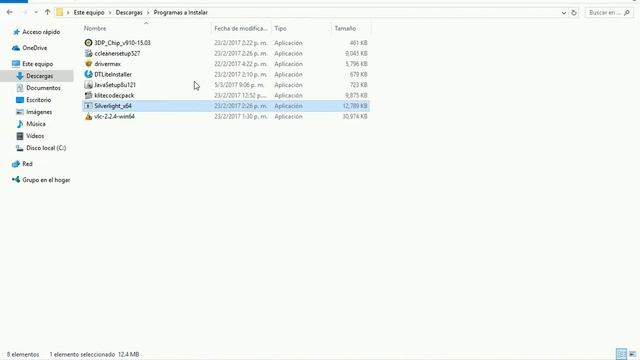This screenshot has width=640, height=360.
Task: Open address bar history dropdown chevron
Action: [x=564, y=13]
